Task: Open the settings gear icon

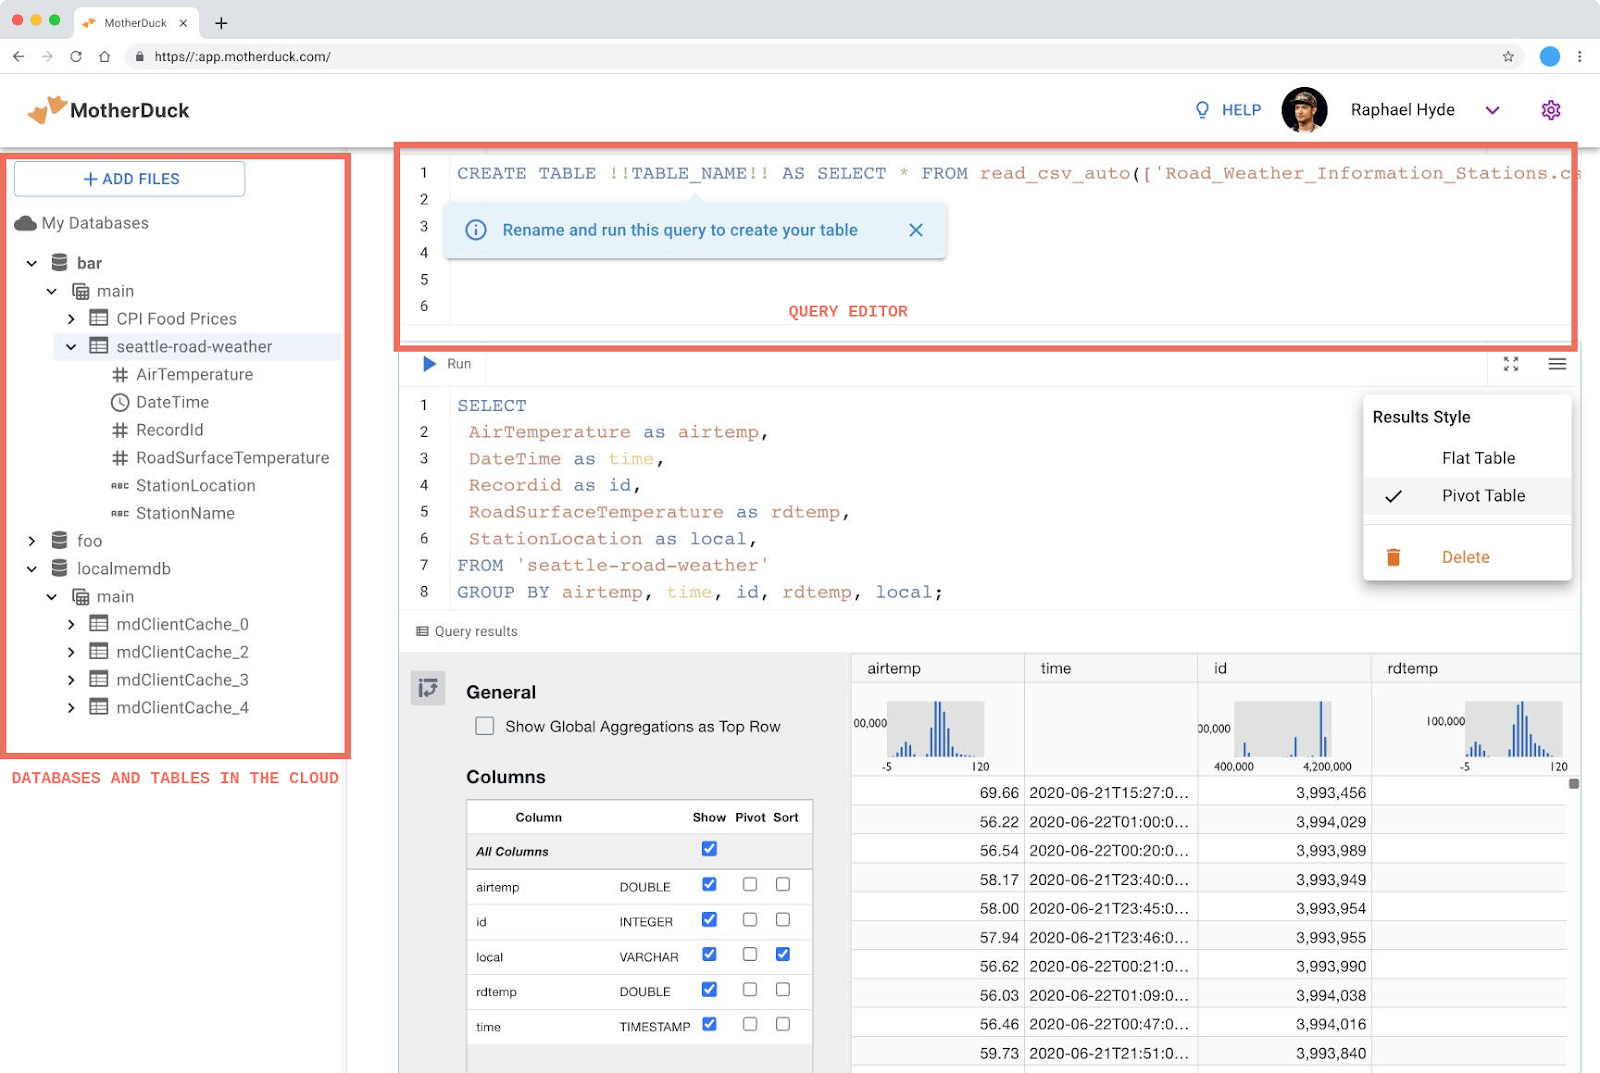Action: tap(1551, 110)
